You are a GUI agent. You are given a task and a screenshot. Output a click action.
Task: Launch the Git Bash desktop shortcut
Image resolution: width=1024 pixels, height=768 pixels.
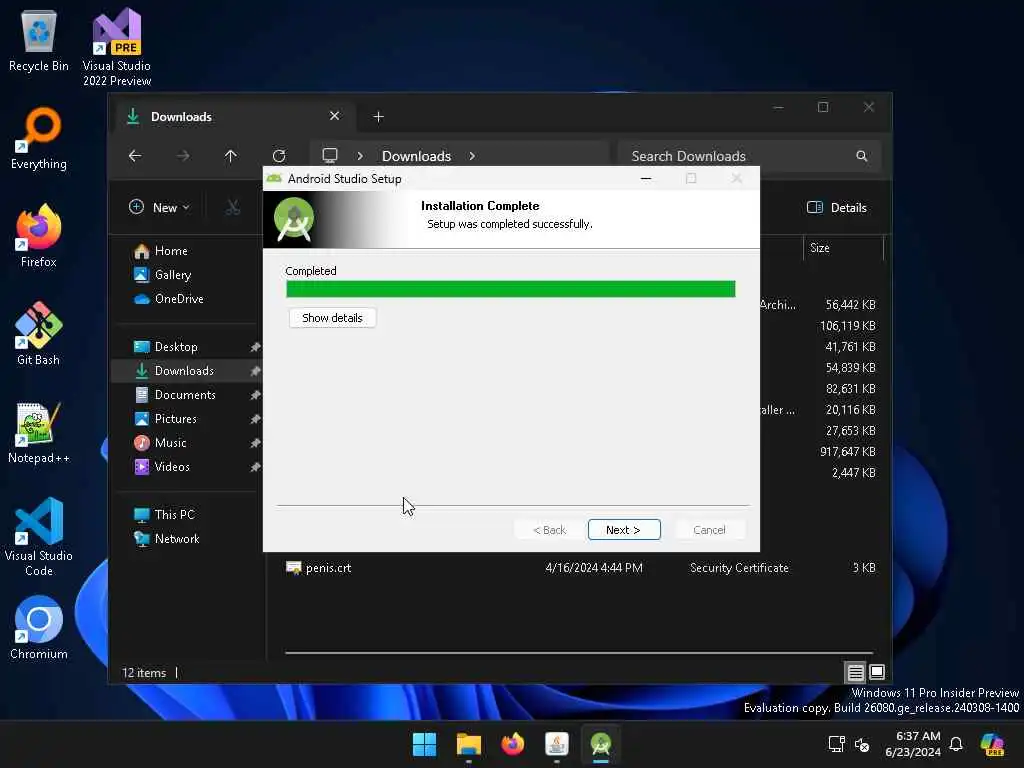(39, 334)
